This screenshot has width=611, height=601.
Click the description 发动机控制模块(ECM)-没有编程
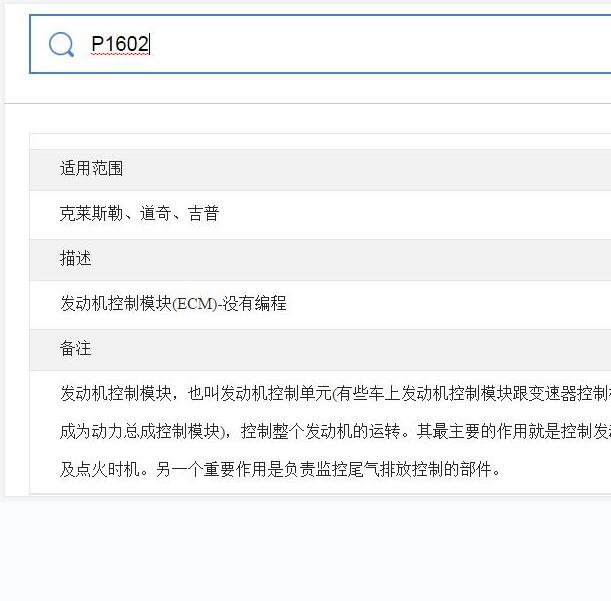pos(173,303)
